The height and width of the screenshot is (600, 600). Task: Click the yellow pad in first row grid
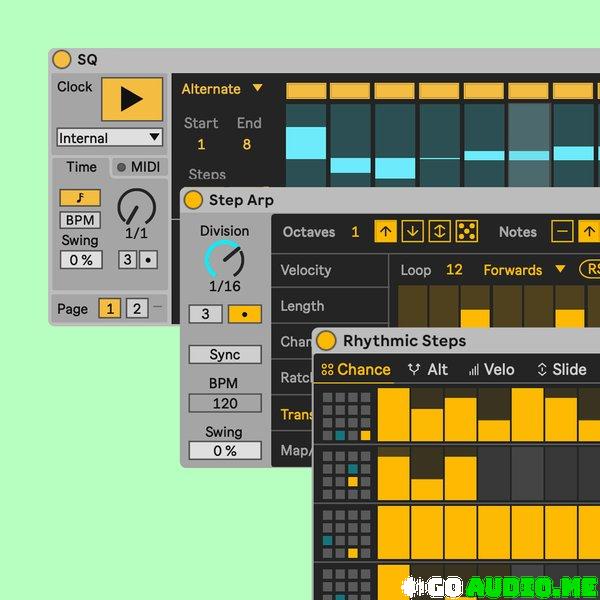(365, 435)
